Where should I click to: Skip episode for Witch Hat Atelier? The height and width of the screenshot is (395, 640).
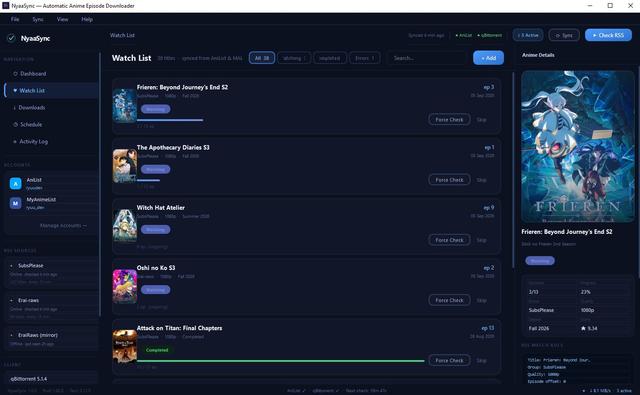[482, 240]
